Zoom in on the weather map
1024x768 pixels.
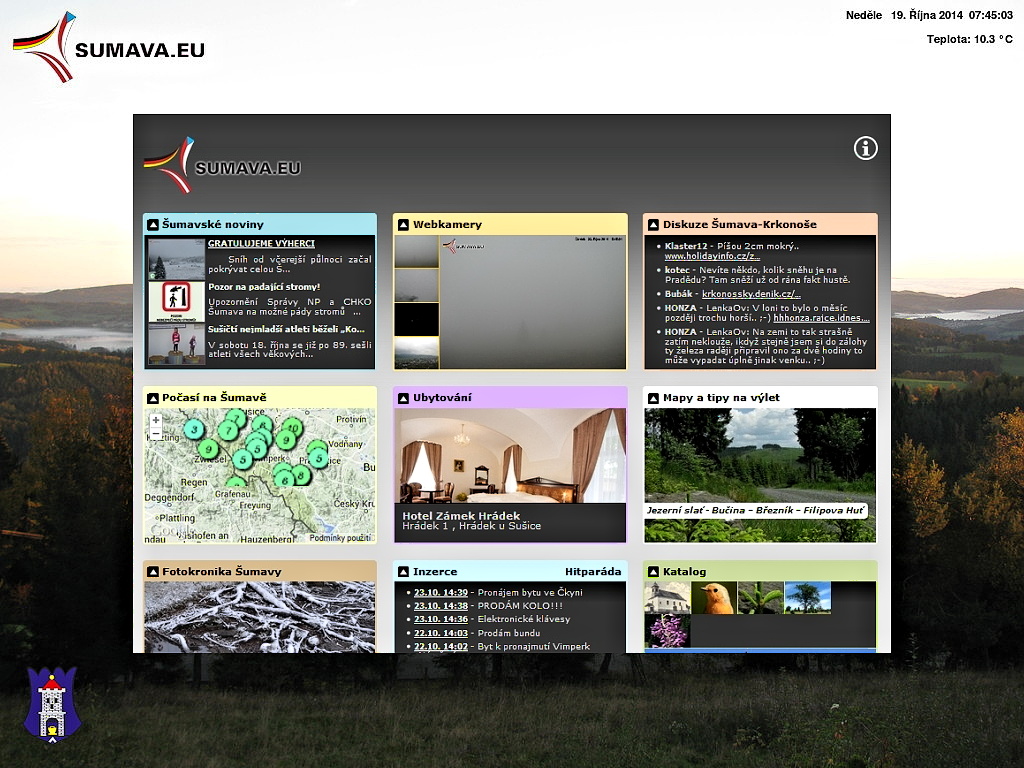[x=156, y=421]
